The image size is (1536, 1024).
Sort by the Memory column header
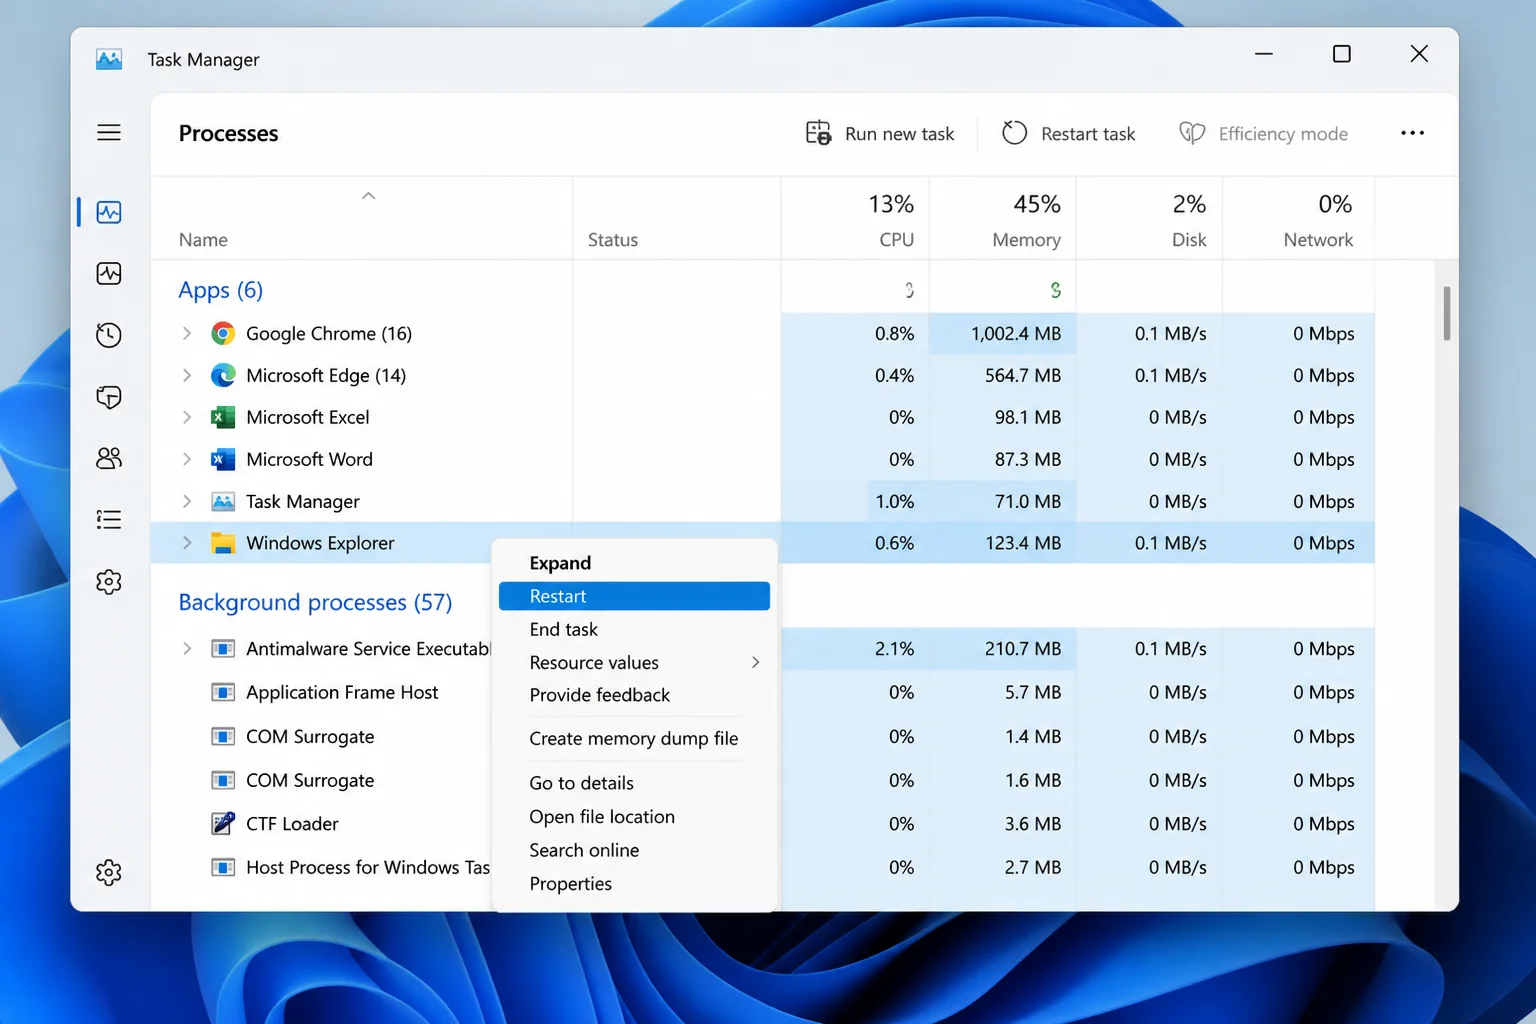(x=1003, y=219)
